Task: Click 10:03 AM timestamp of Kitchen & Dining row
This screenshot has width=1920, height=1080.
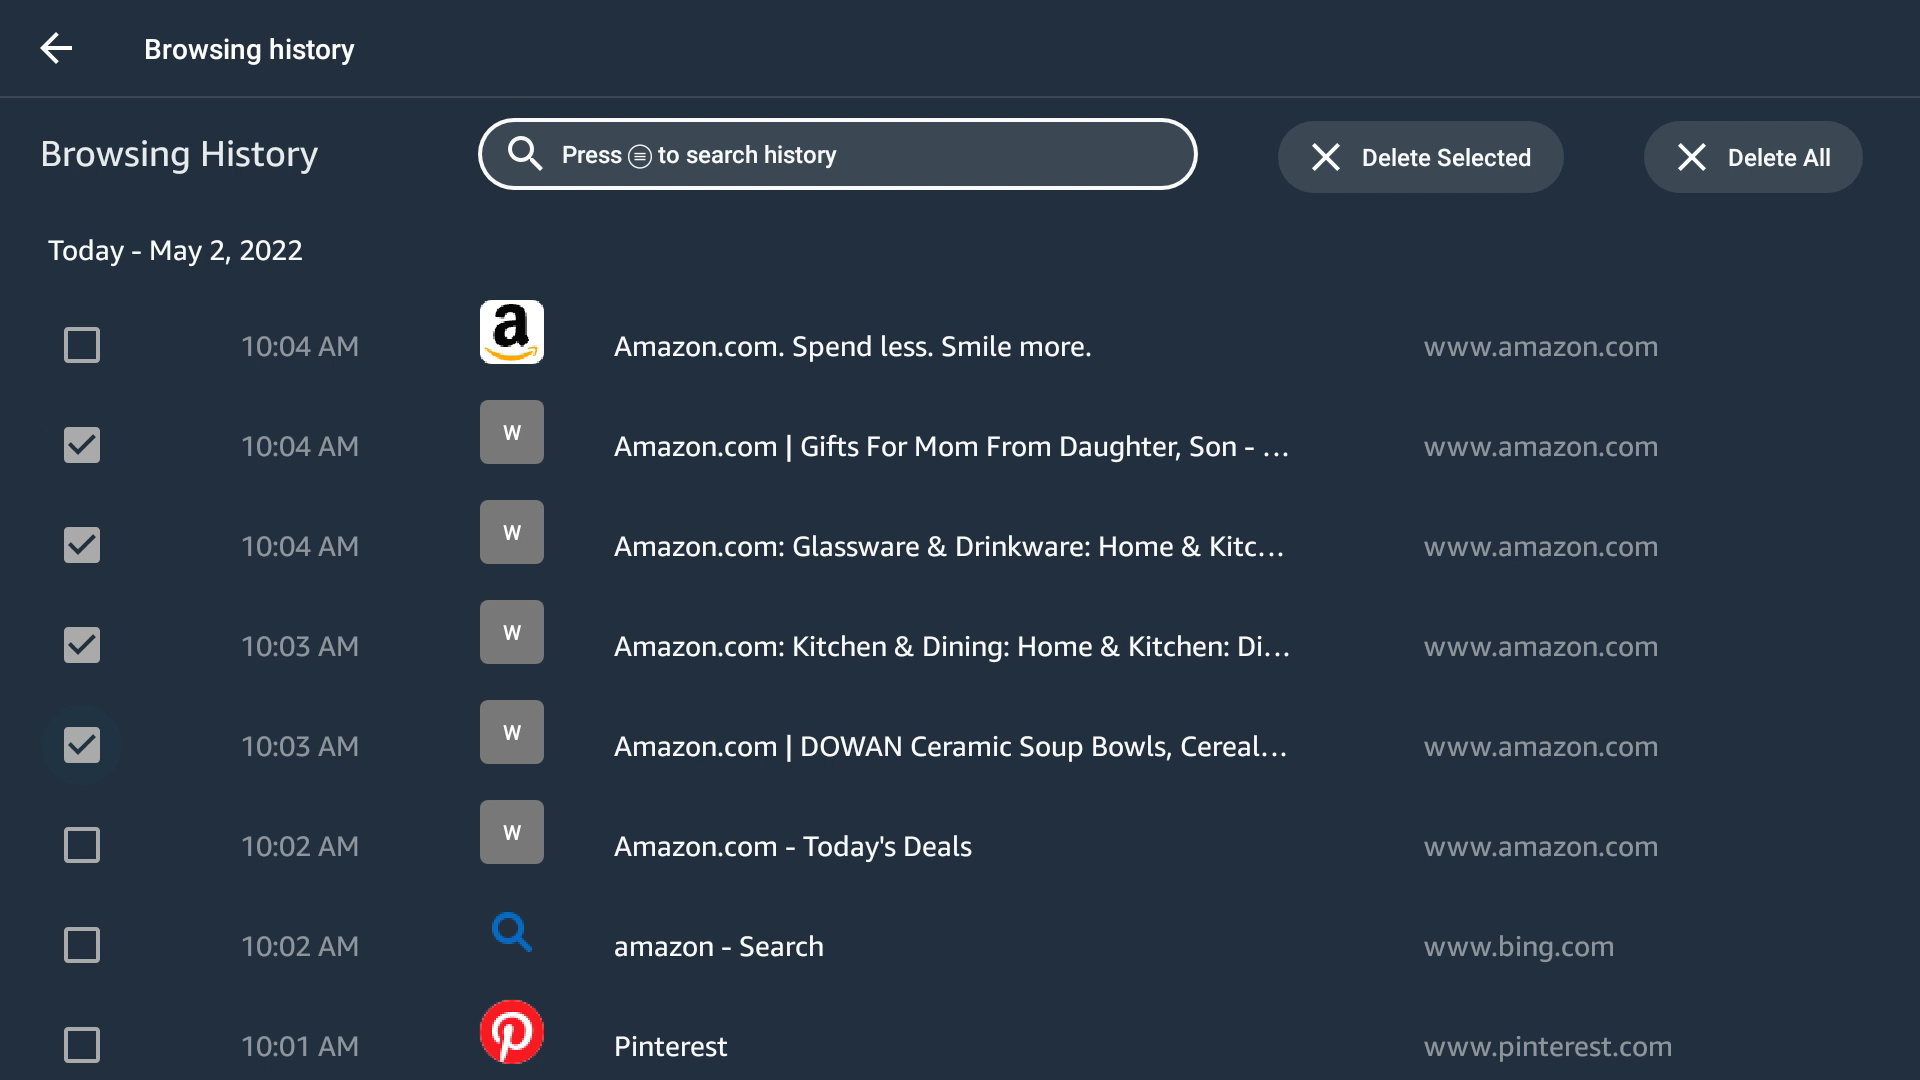Action: point(300,646)
